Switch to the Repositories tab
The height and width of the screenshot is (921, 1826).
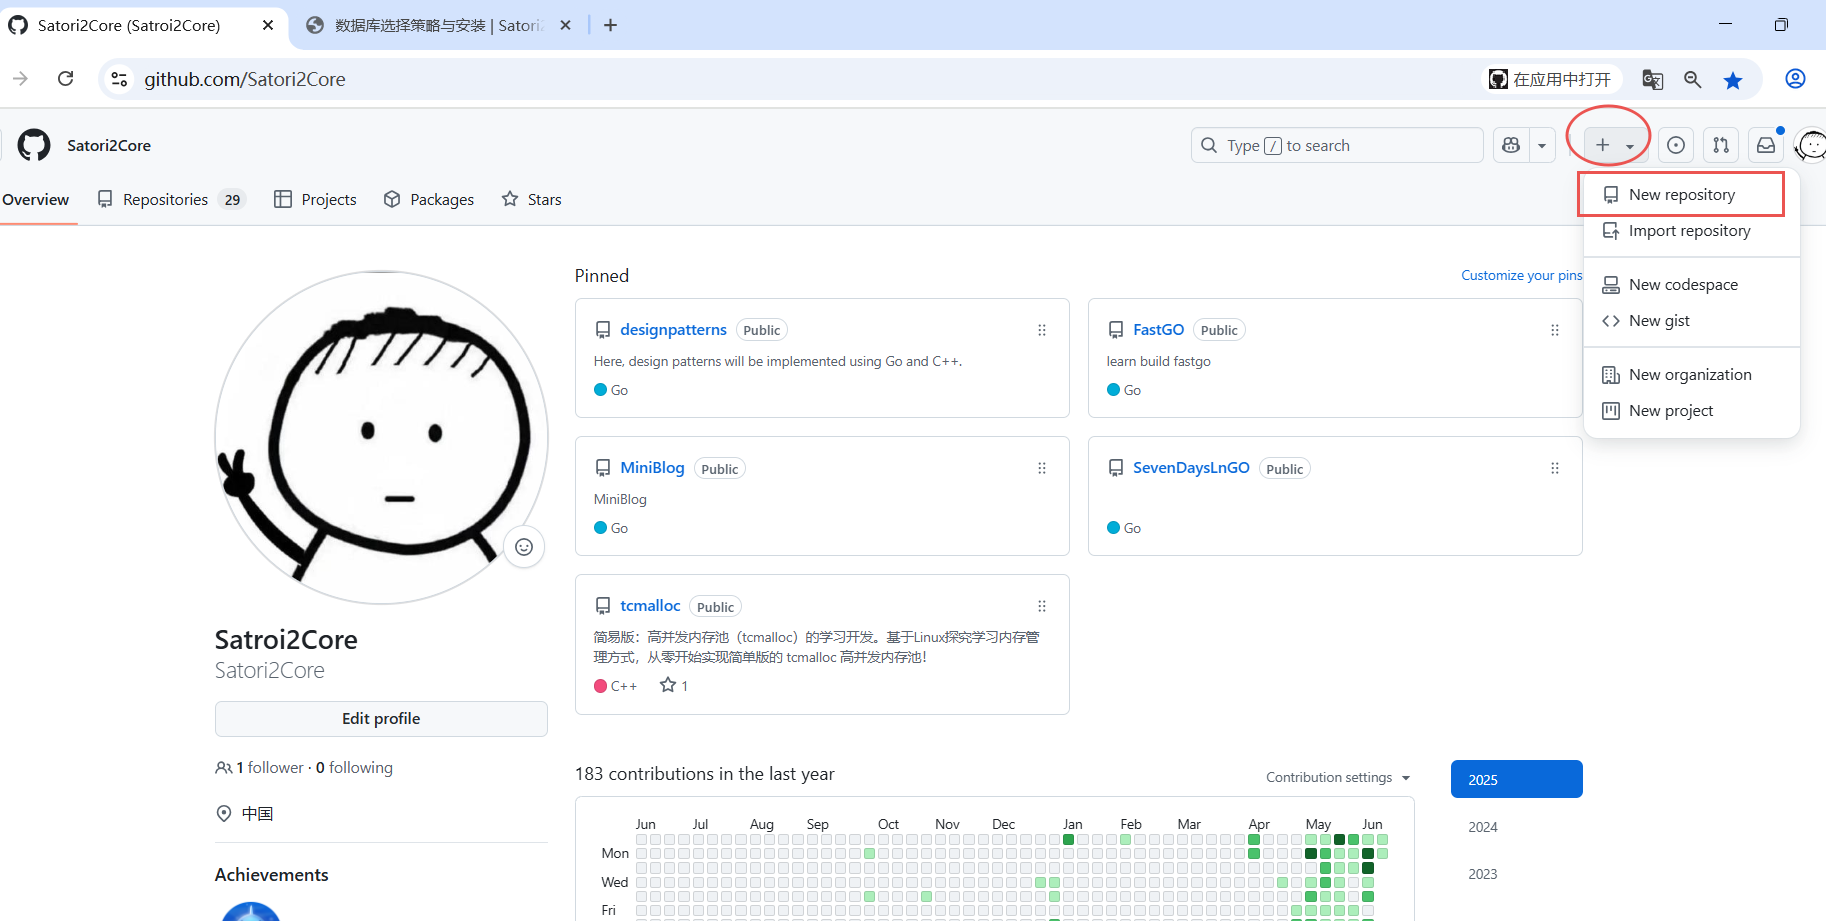click(170, 199)
